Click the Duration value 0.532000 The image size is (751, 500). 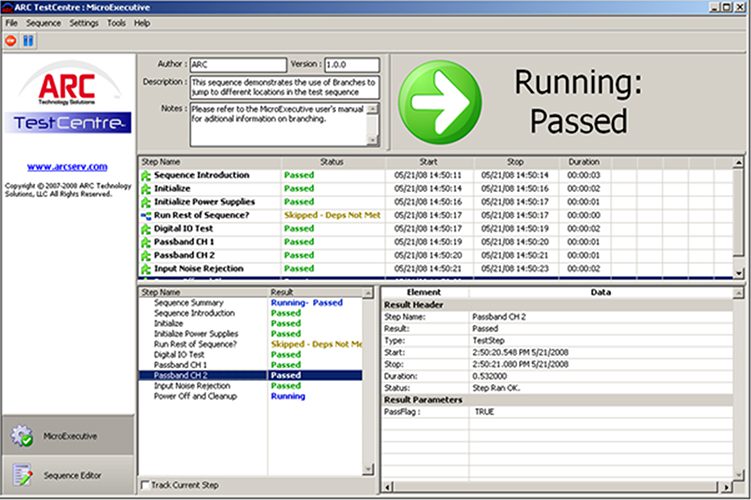489,376
